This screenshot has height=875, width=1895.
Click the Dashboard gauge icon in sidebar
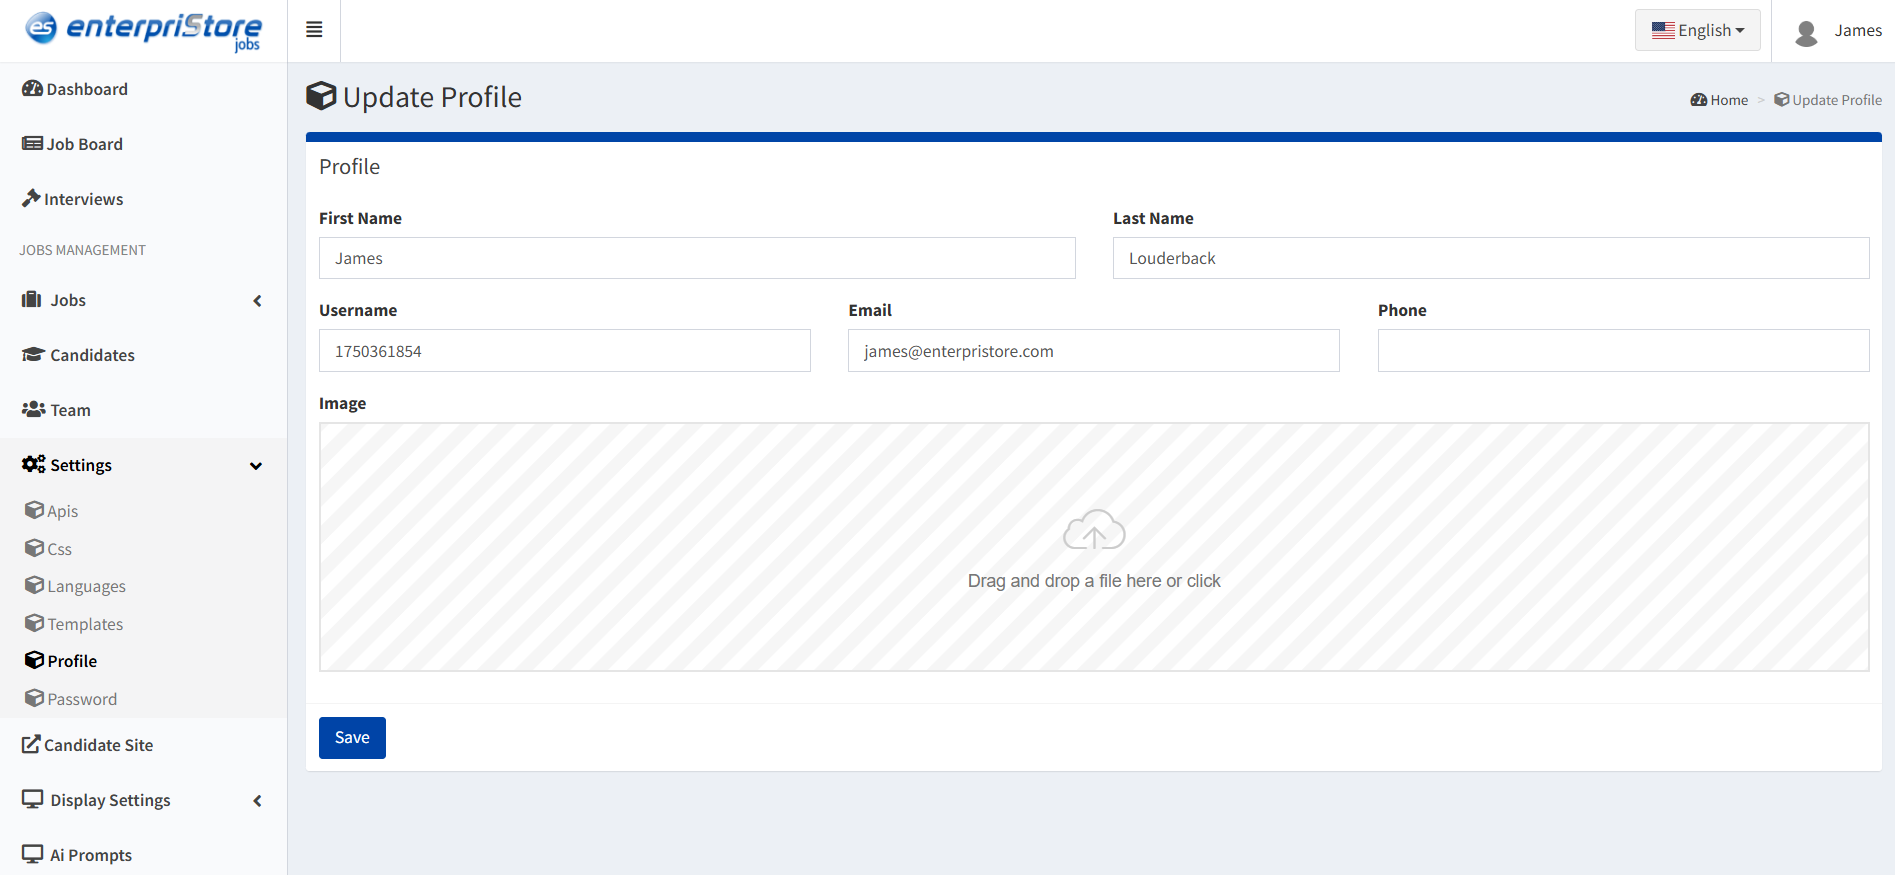[32, 89]
